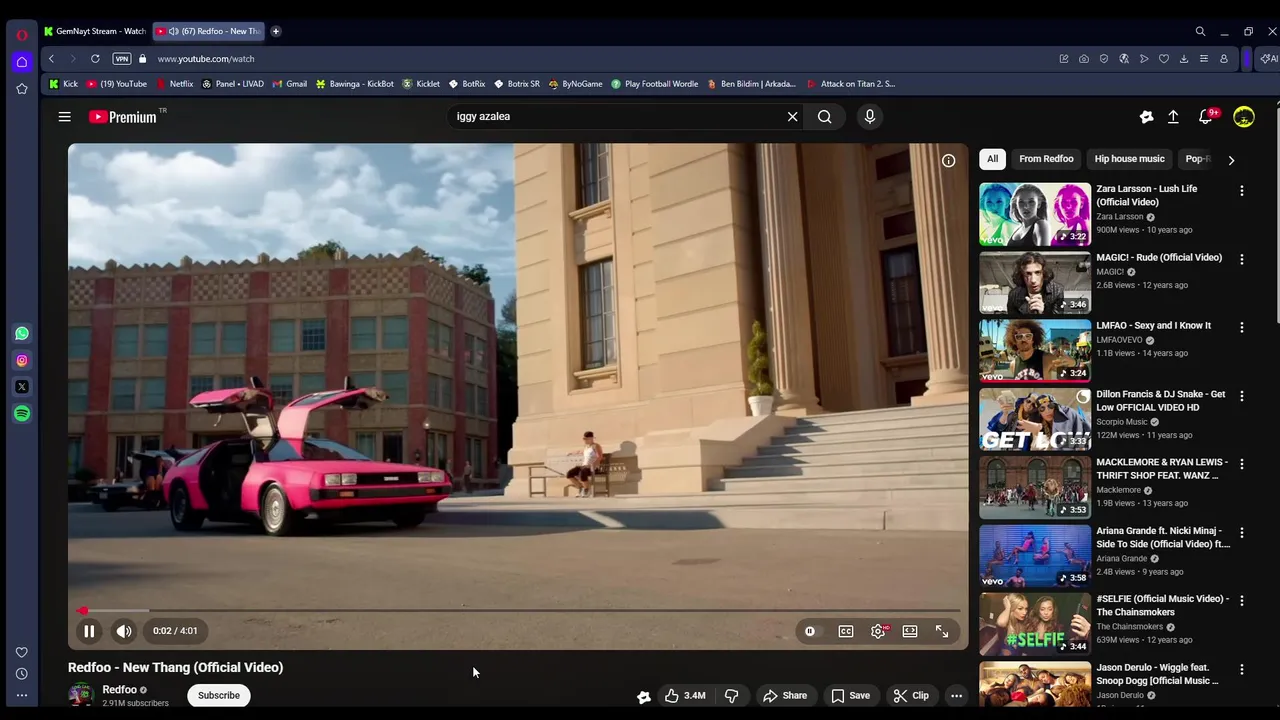
Task: Open more actions ellipsis below video
Action: (x=956, y=696)
